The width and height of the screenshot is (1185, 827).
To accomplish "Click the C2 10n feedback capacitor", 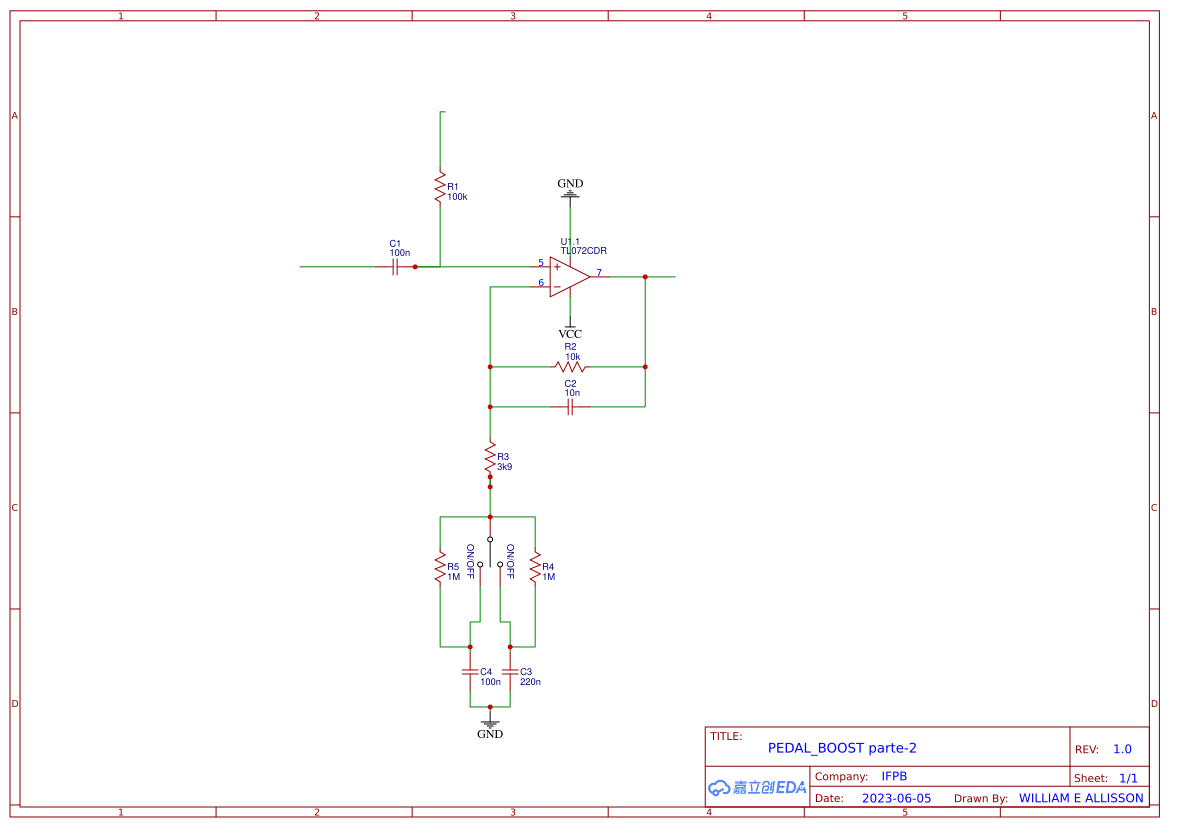I will click(569, 406).
